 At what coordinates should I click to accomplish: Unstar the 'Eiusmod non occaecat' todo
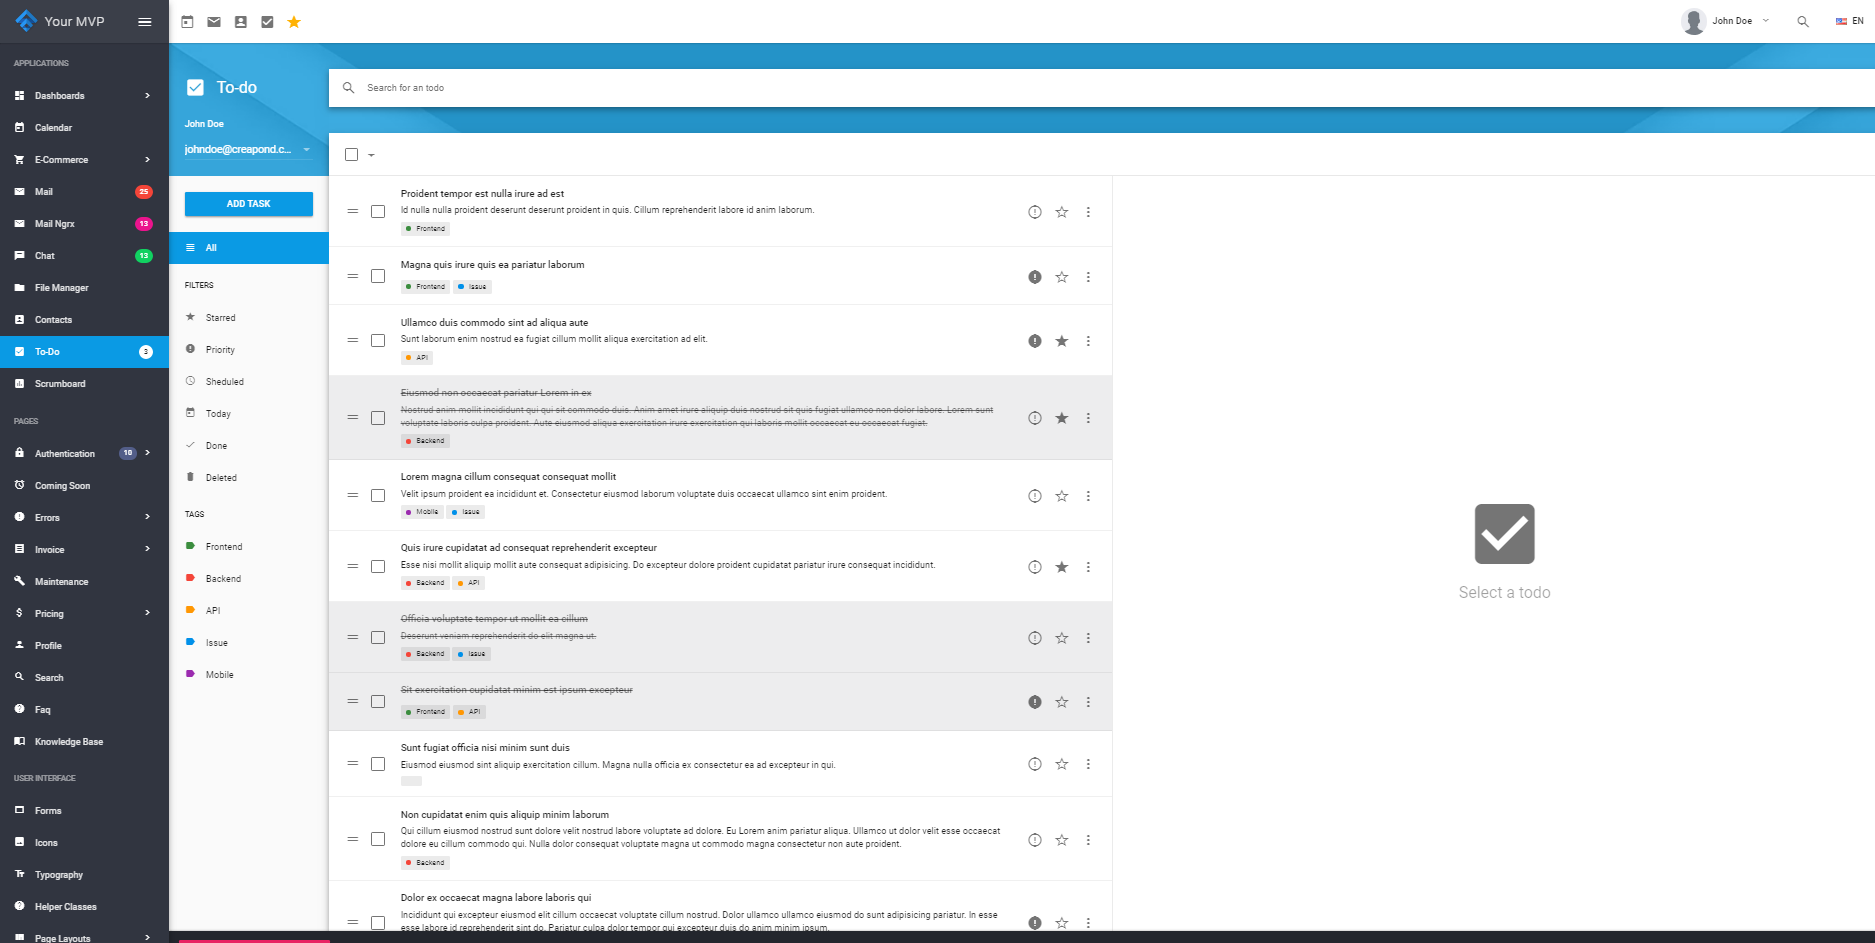(x=1062, y=418)
